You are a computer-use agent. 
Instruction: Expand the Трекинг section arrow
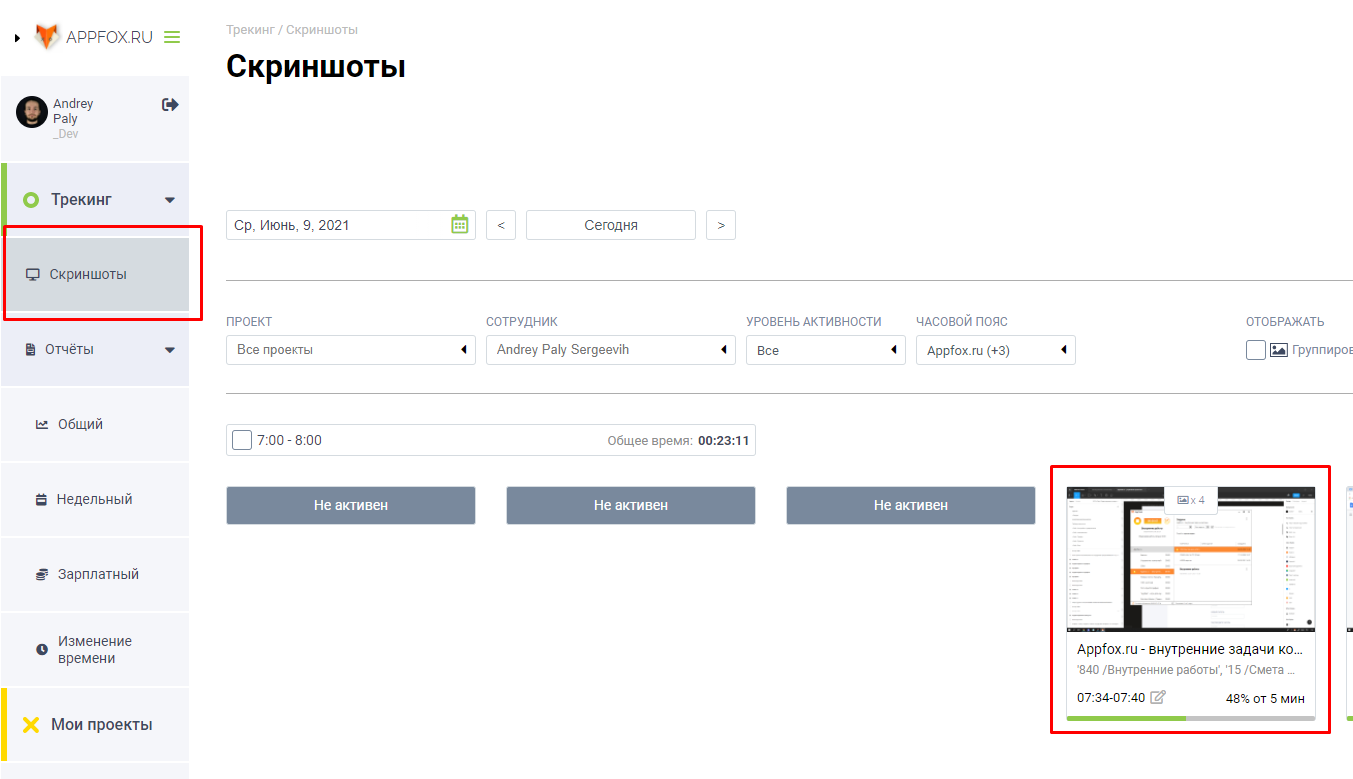click(170, 200)
